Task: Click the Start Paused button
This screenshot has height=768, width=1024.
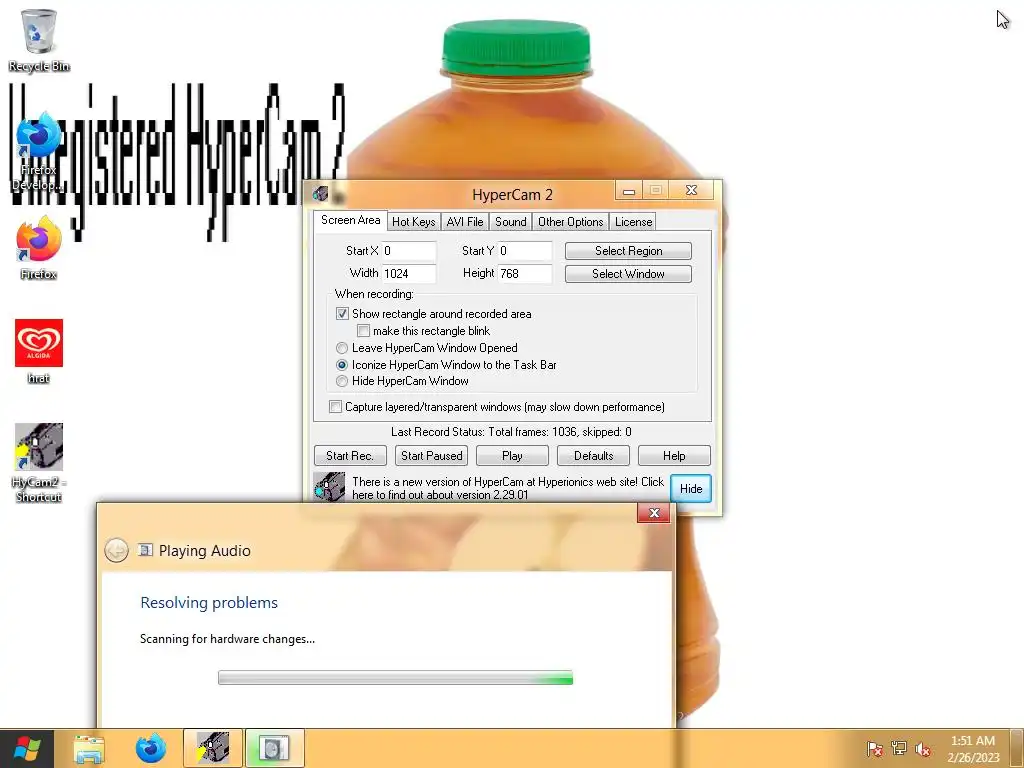Action: pos(432,456)
